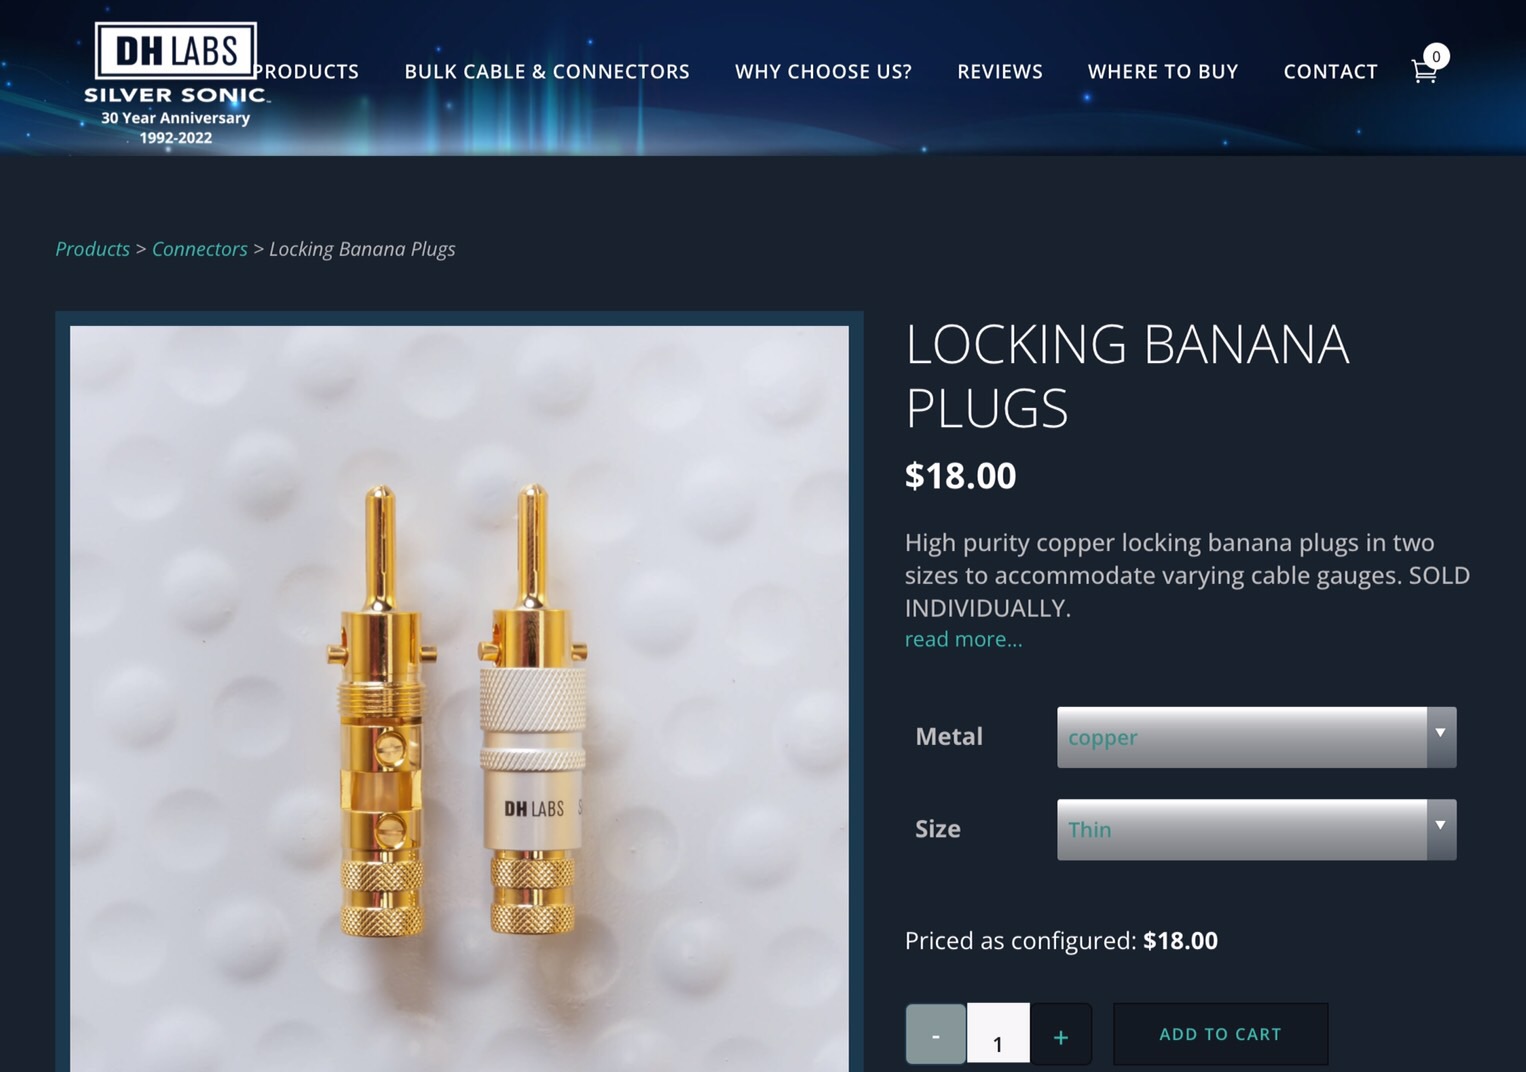Open the Thin size selection box
Image resolution: width=1526 pixels, height=1072 pixels.
[x=1256, y=829]
